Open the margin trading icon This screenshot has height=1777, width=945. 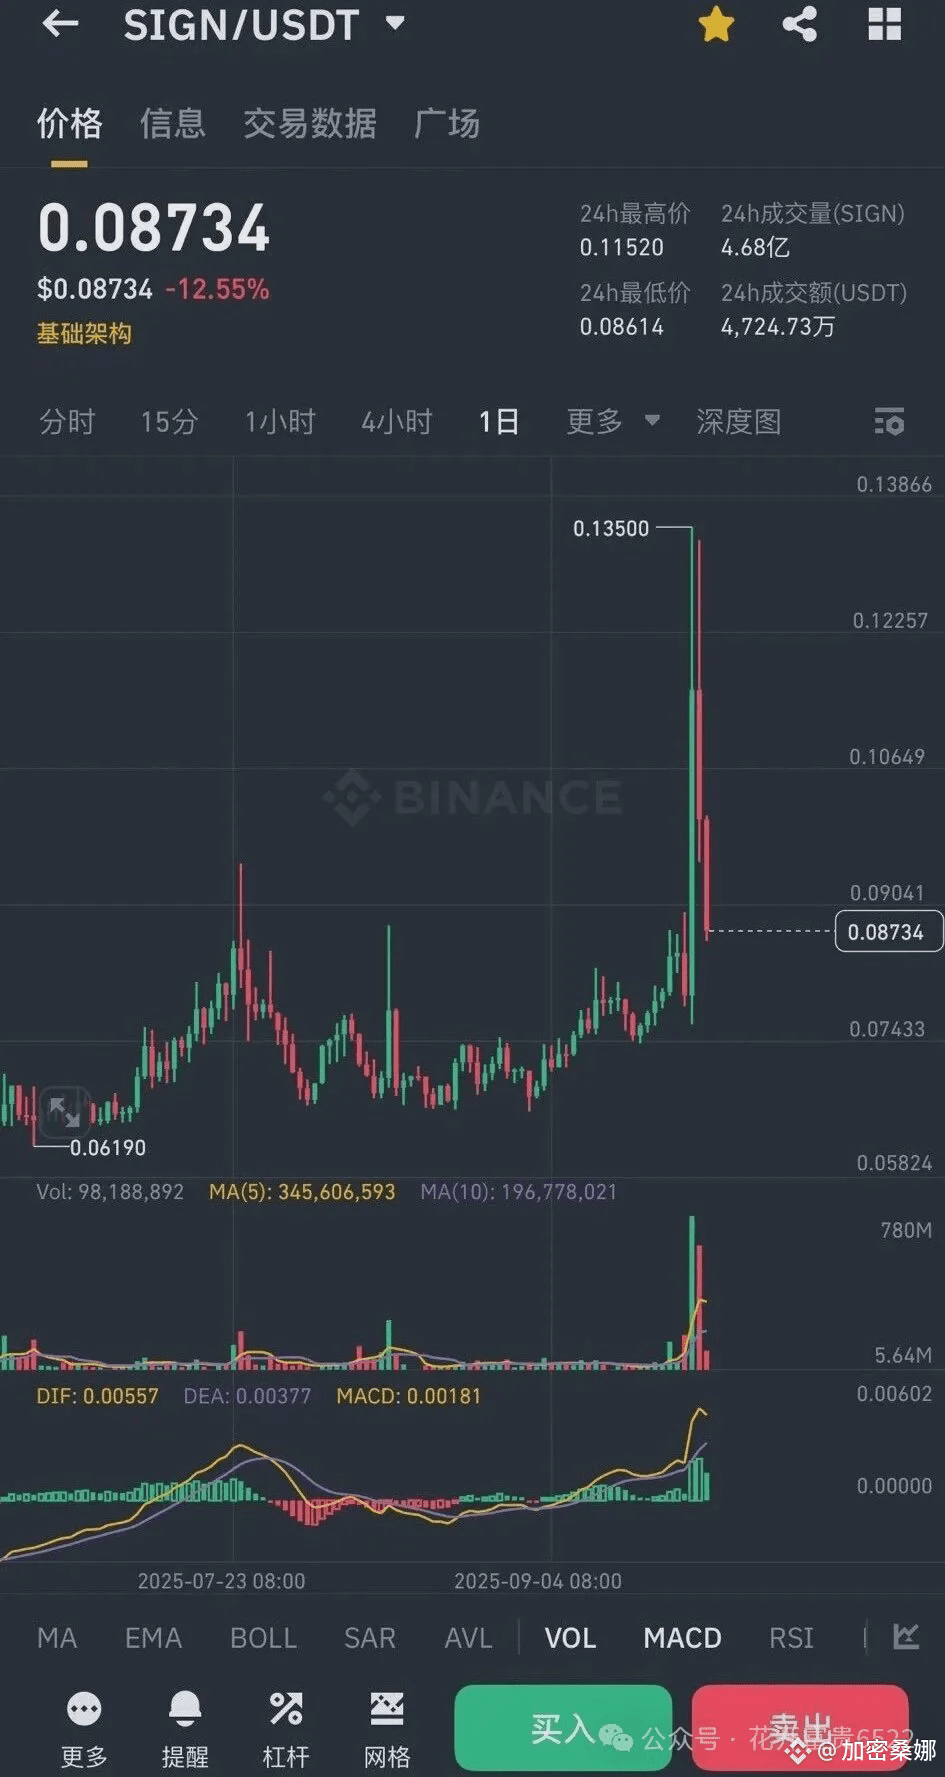(286, 1709)
